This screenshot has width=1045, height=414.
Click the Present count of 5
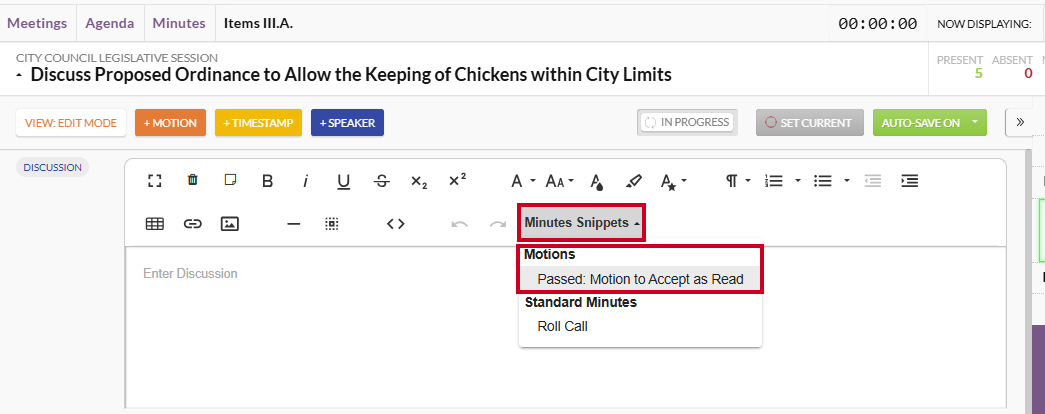tap(978, 73)
